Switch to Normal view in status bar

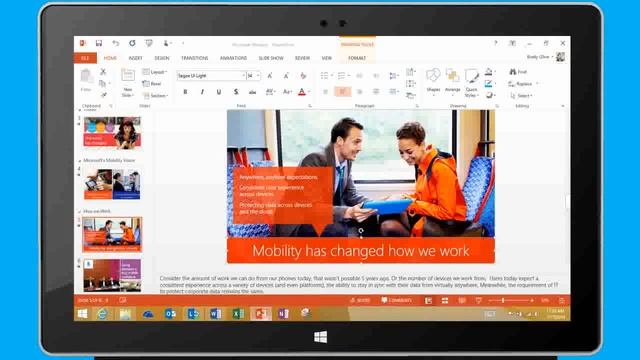point(428,301)
